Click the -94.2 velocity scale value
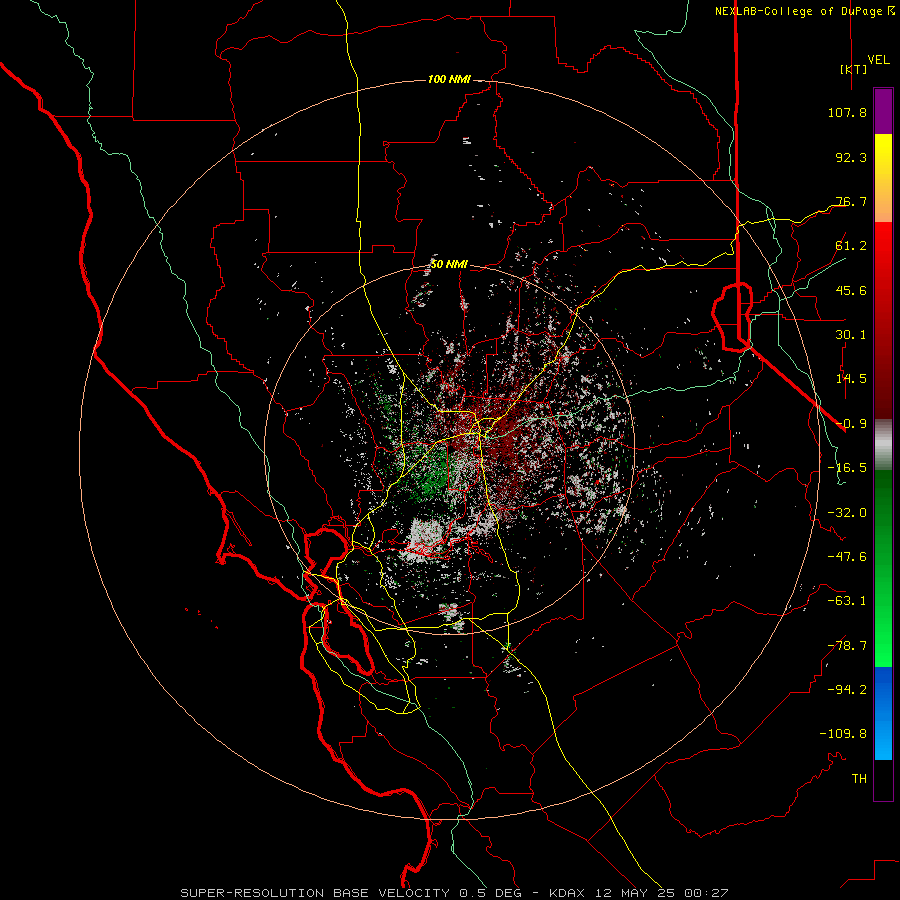The image size is (900, 900). click(x=847, y=690)
